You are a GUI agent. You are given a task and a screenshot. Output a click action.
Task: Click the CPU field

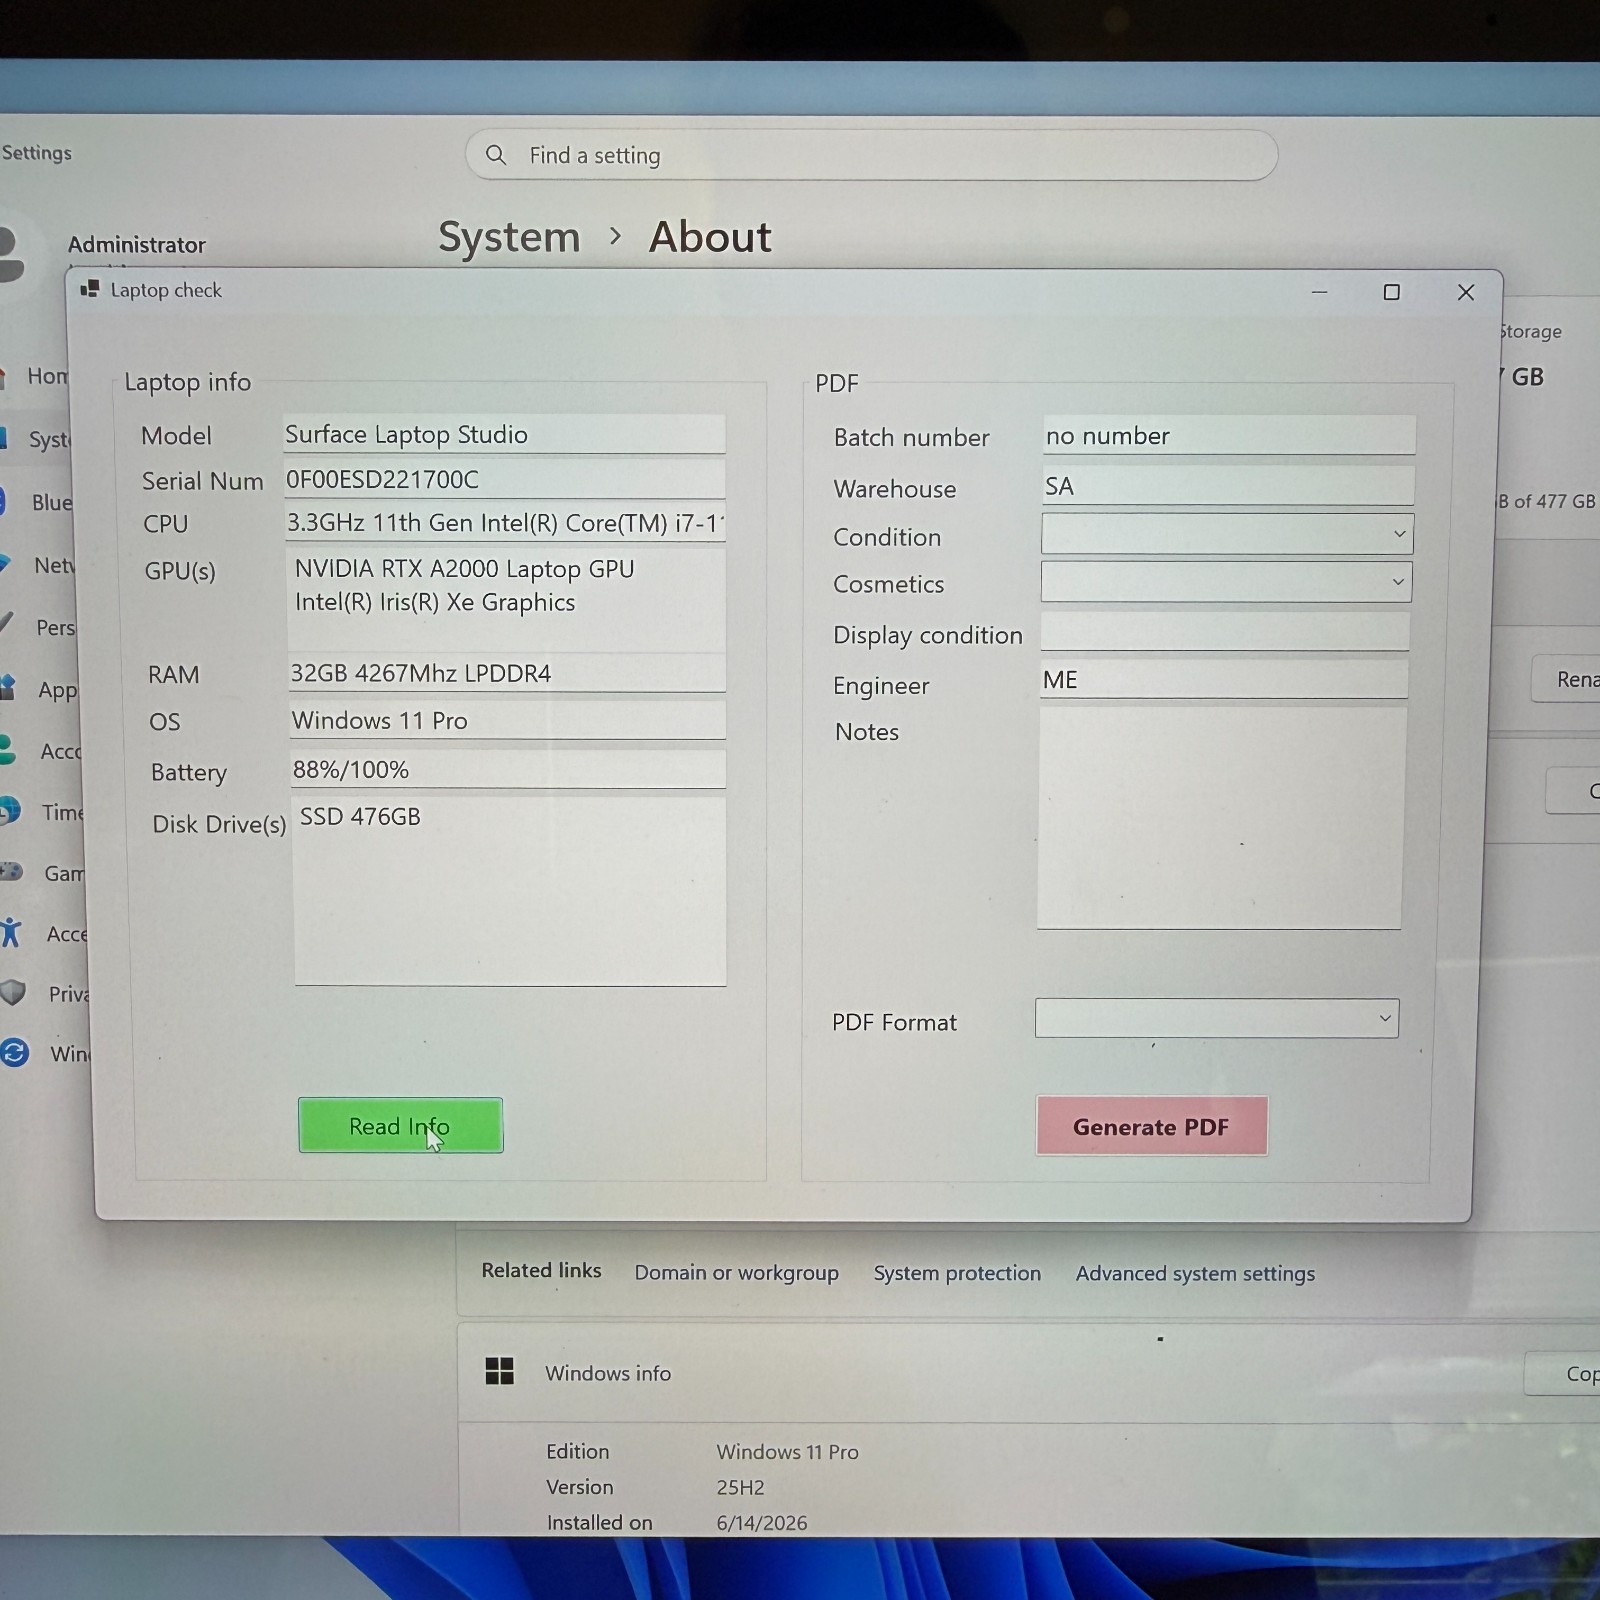pyautogui.click(x=506, y=523)
